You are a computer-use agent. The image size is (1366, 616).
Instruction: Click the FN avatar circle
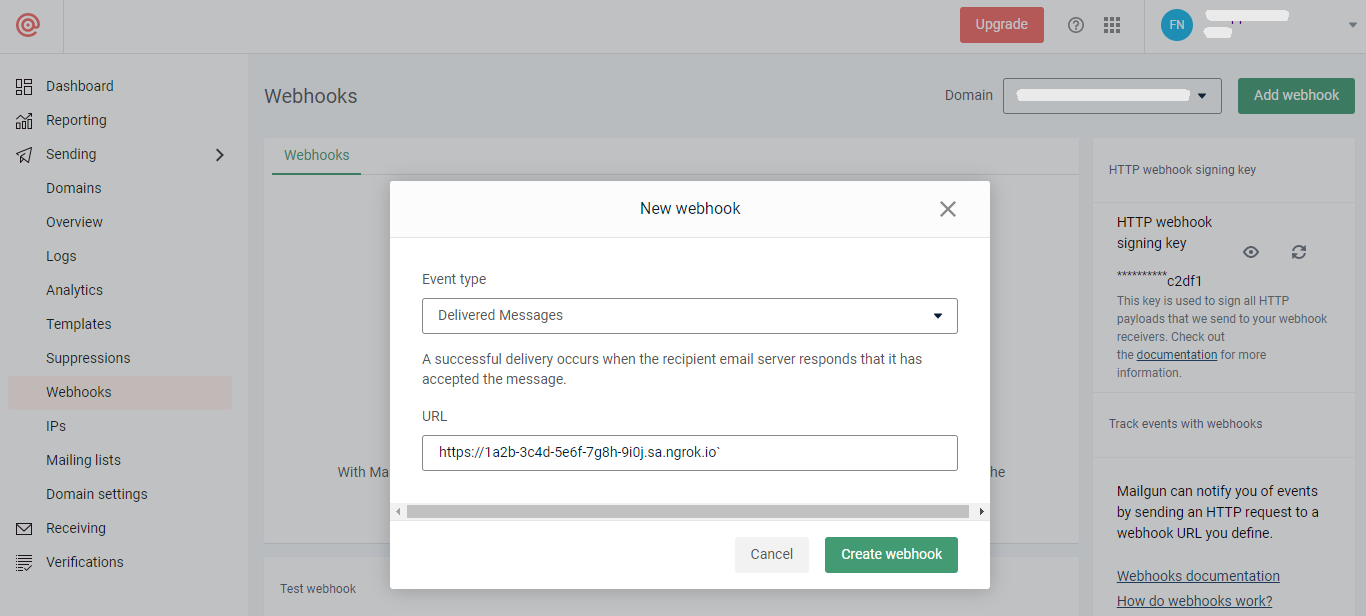[1176, 24]
